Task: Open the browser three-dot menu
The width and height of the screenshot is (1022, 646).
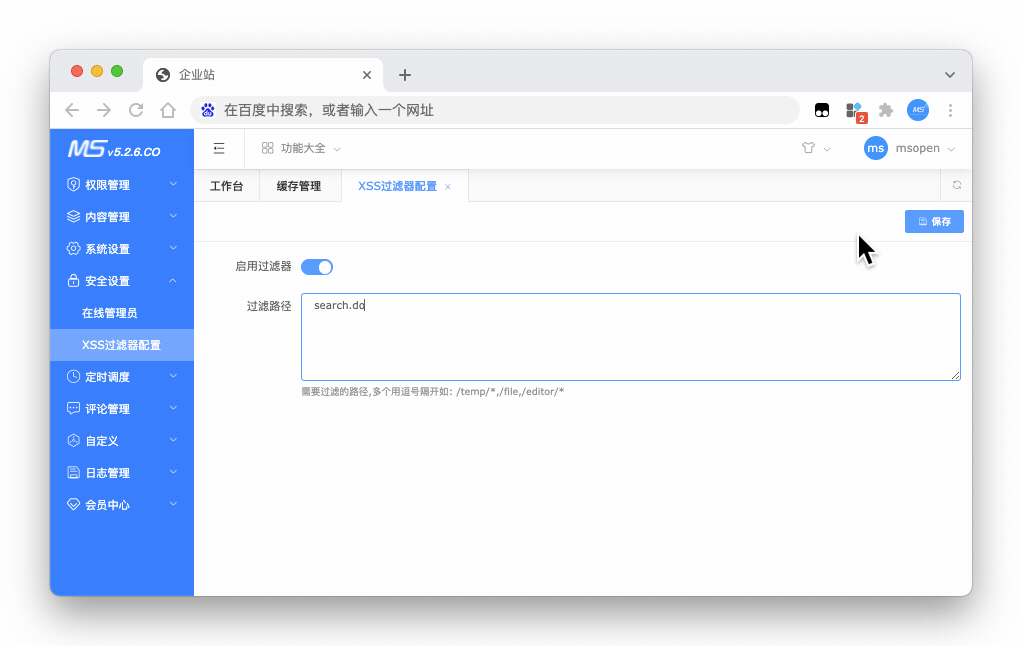Action: [x=950, y=110]
